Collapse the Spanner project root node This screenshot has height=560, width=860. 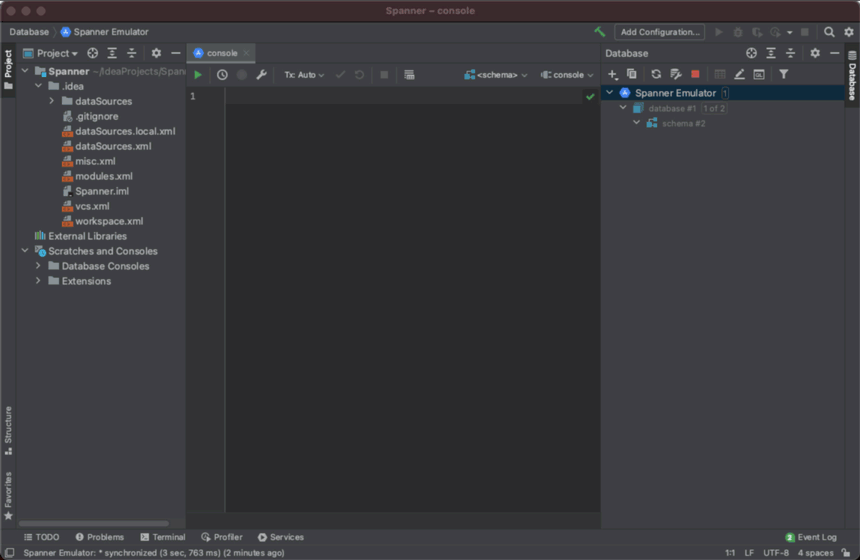coord(25,71)
